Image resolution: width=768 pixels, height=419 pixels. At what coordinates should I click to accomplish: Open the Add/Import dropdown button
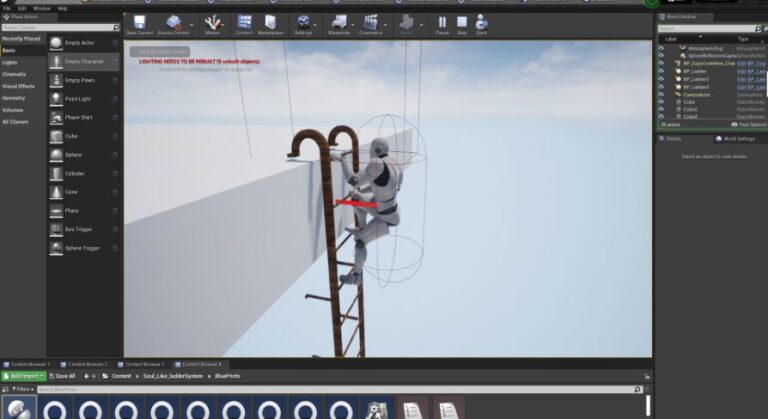point(24,376)
